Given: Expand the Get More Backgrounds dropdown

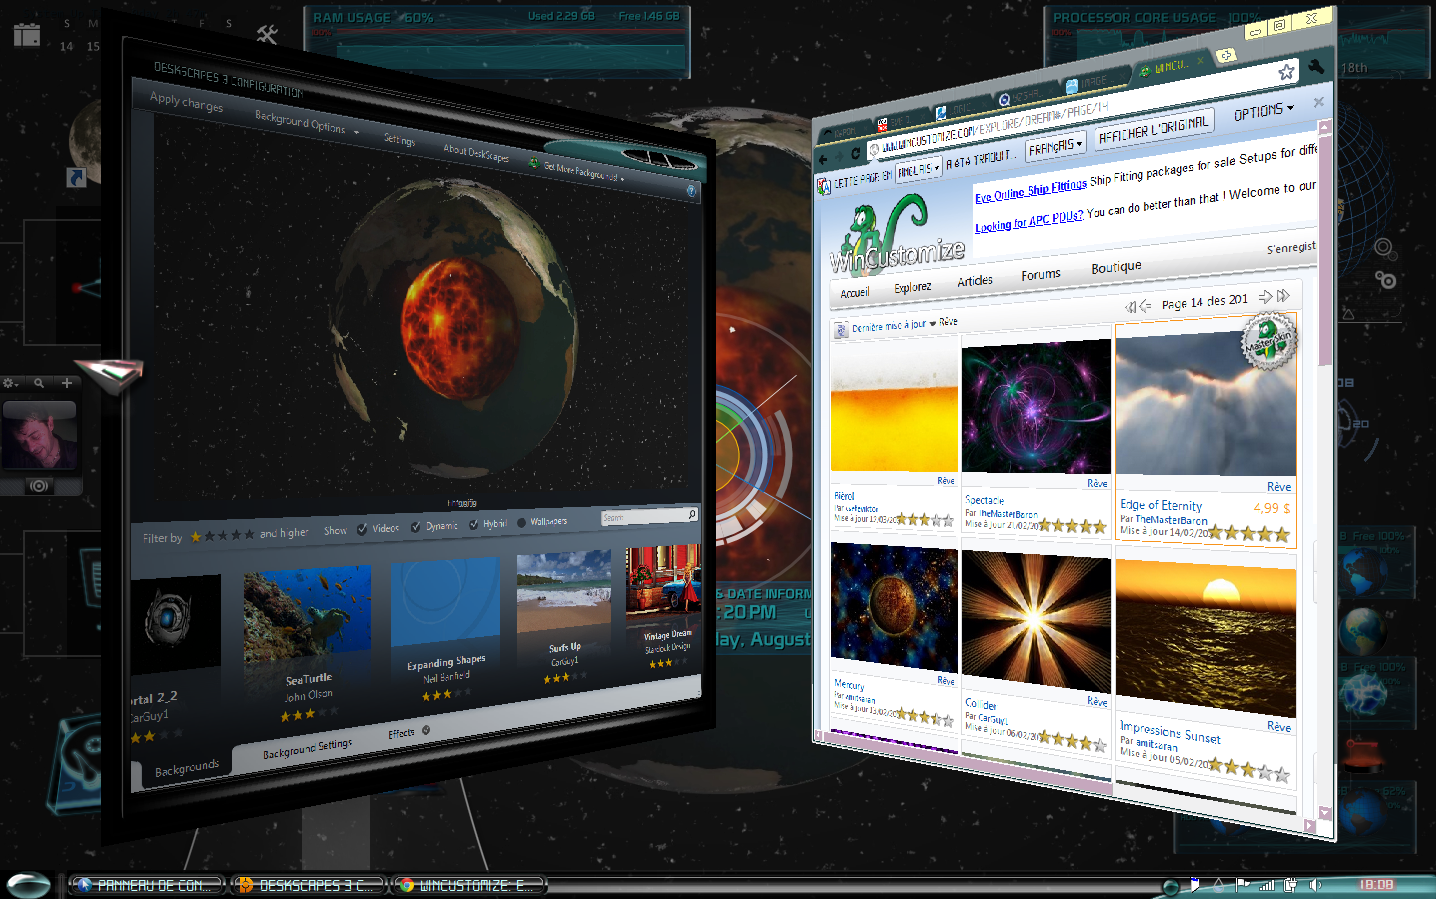Looking at the screenshot, I should 577,171.
